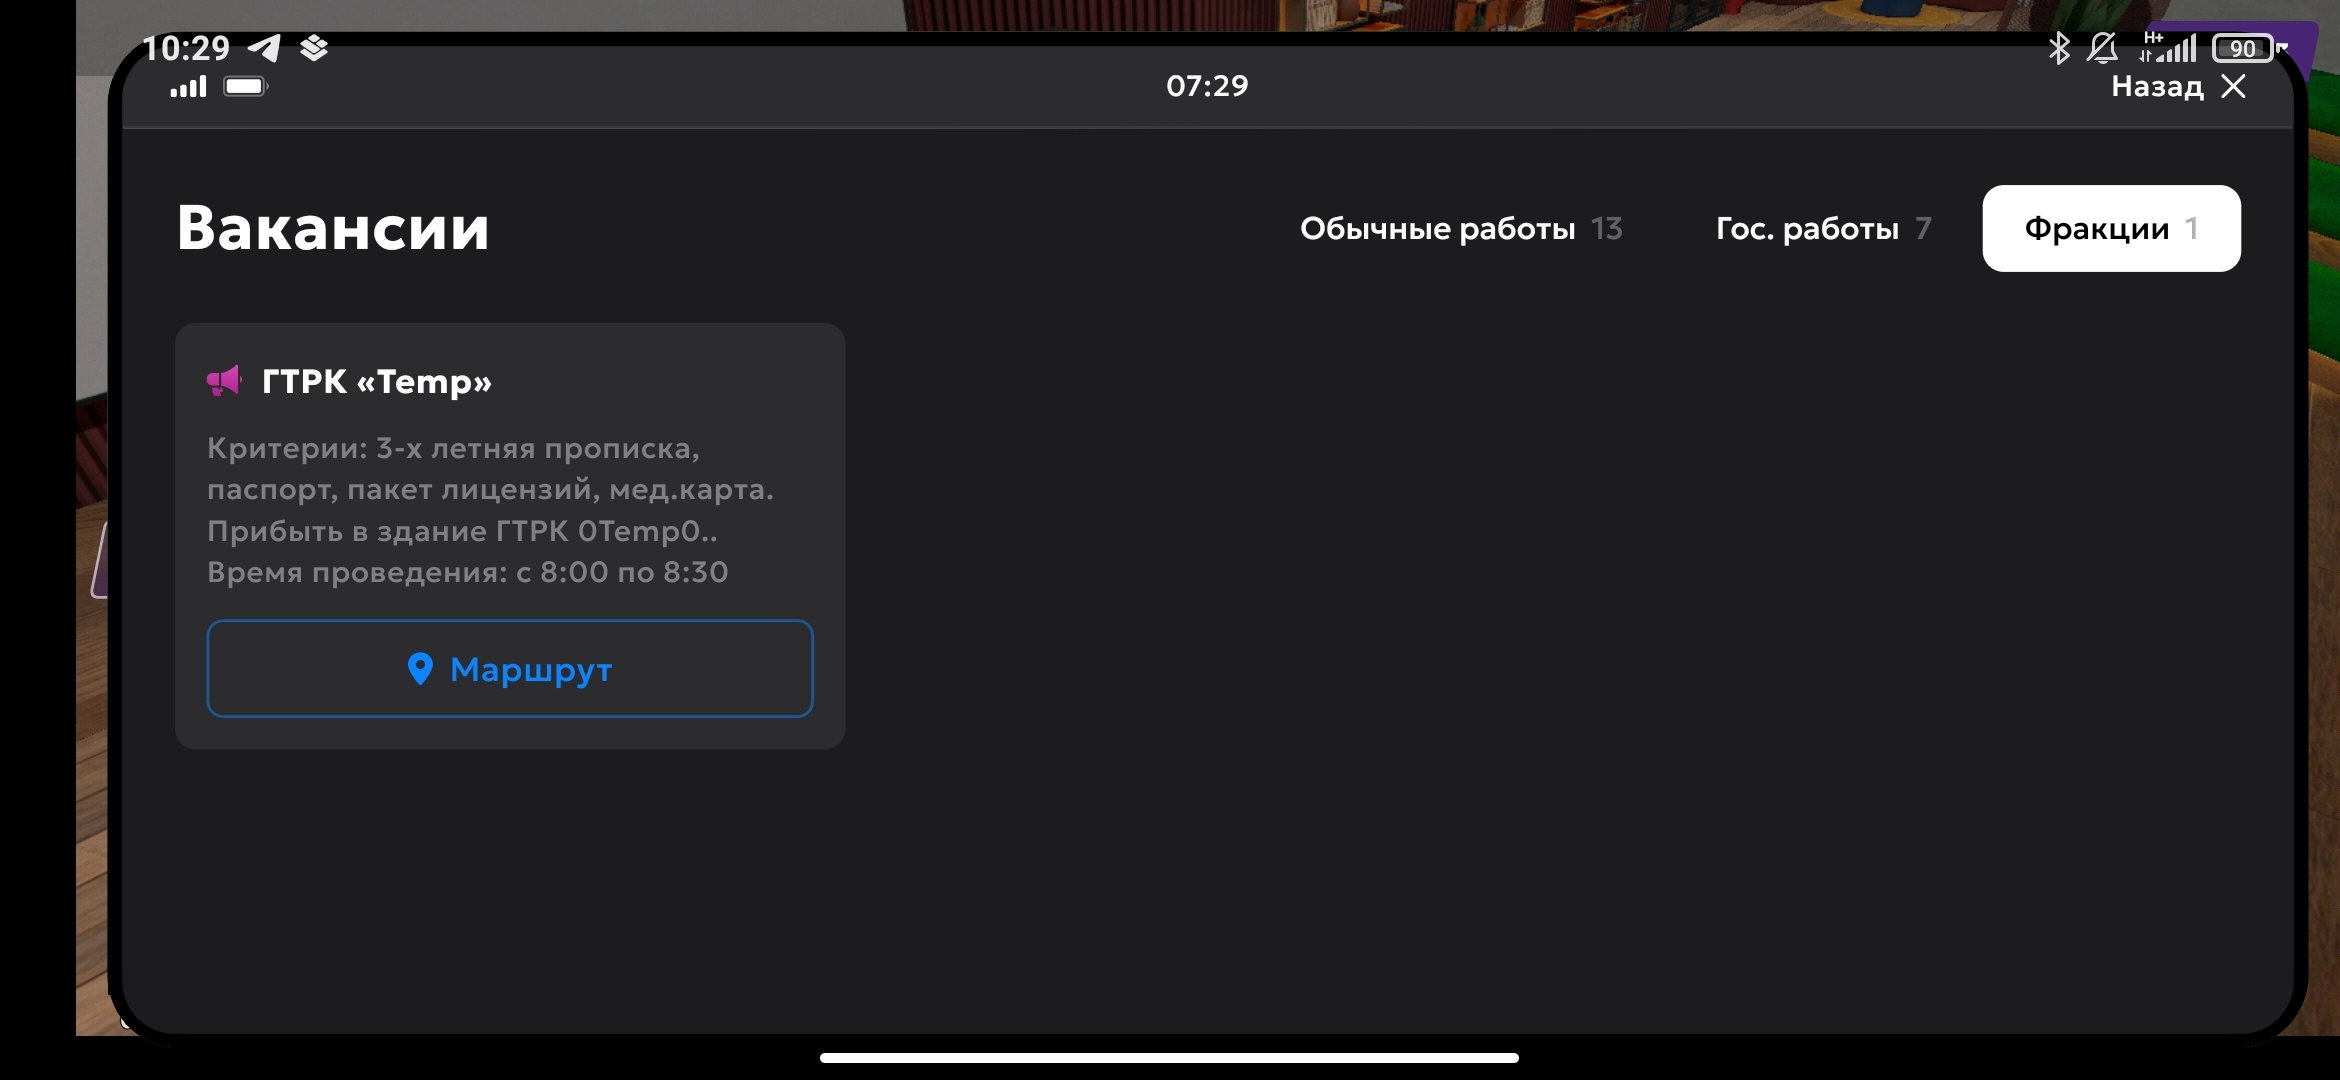Click the blue location pin icon
This screenshot has width=2340, height=1080.
[x=420, y=669]
